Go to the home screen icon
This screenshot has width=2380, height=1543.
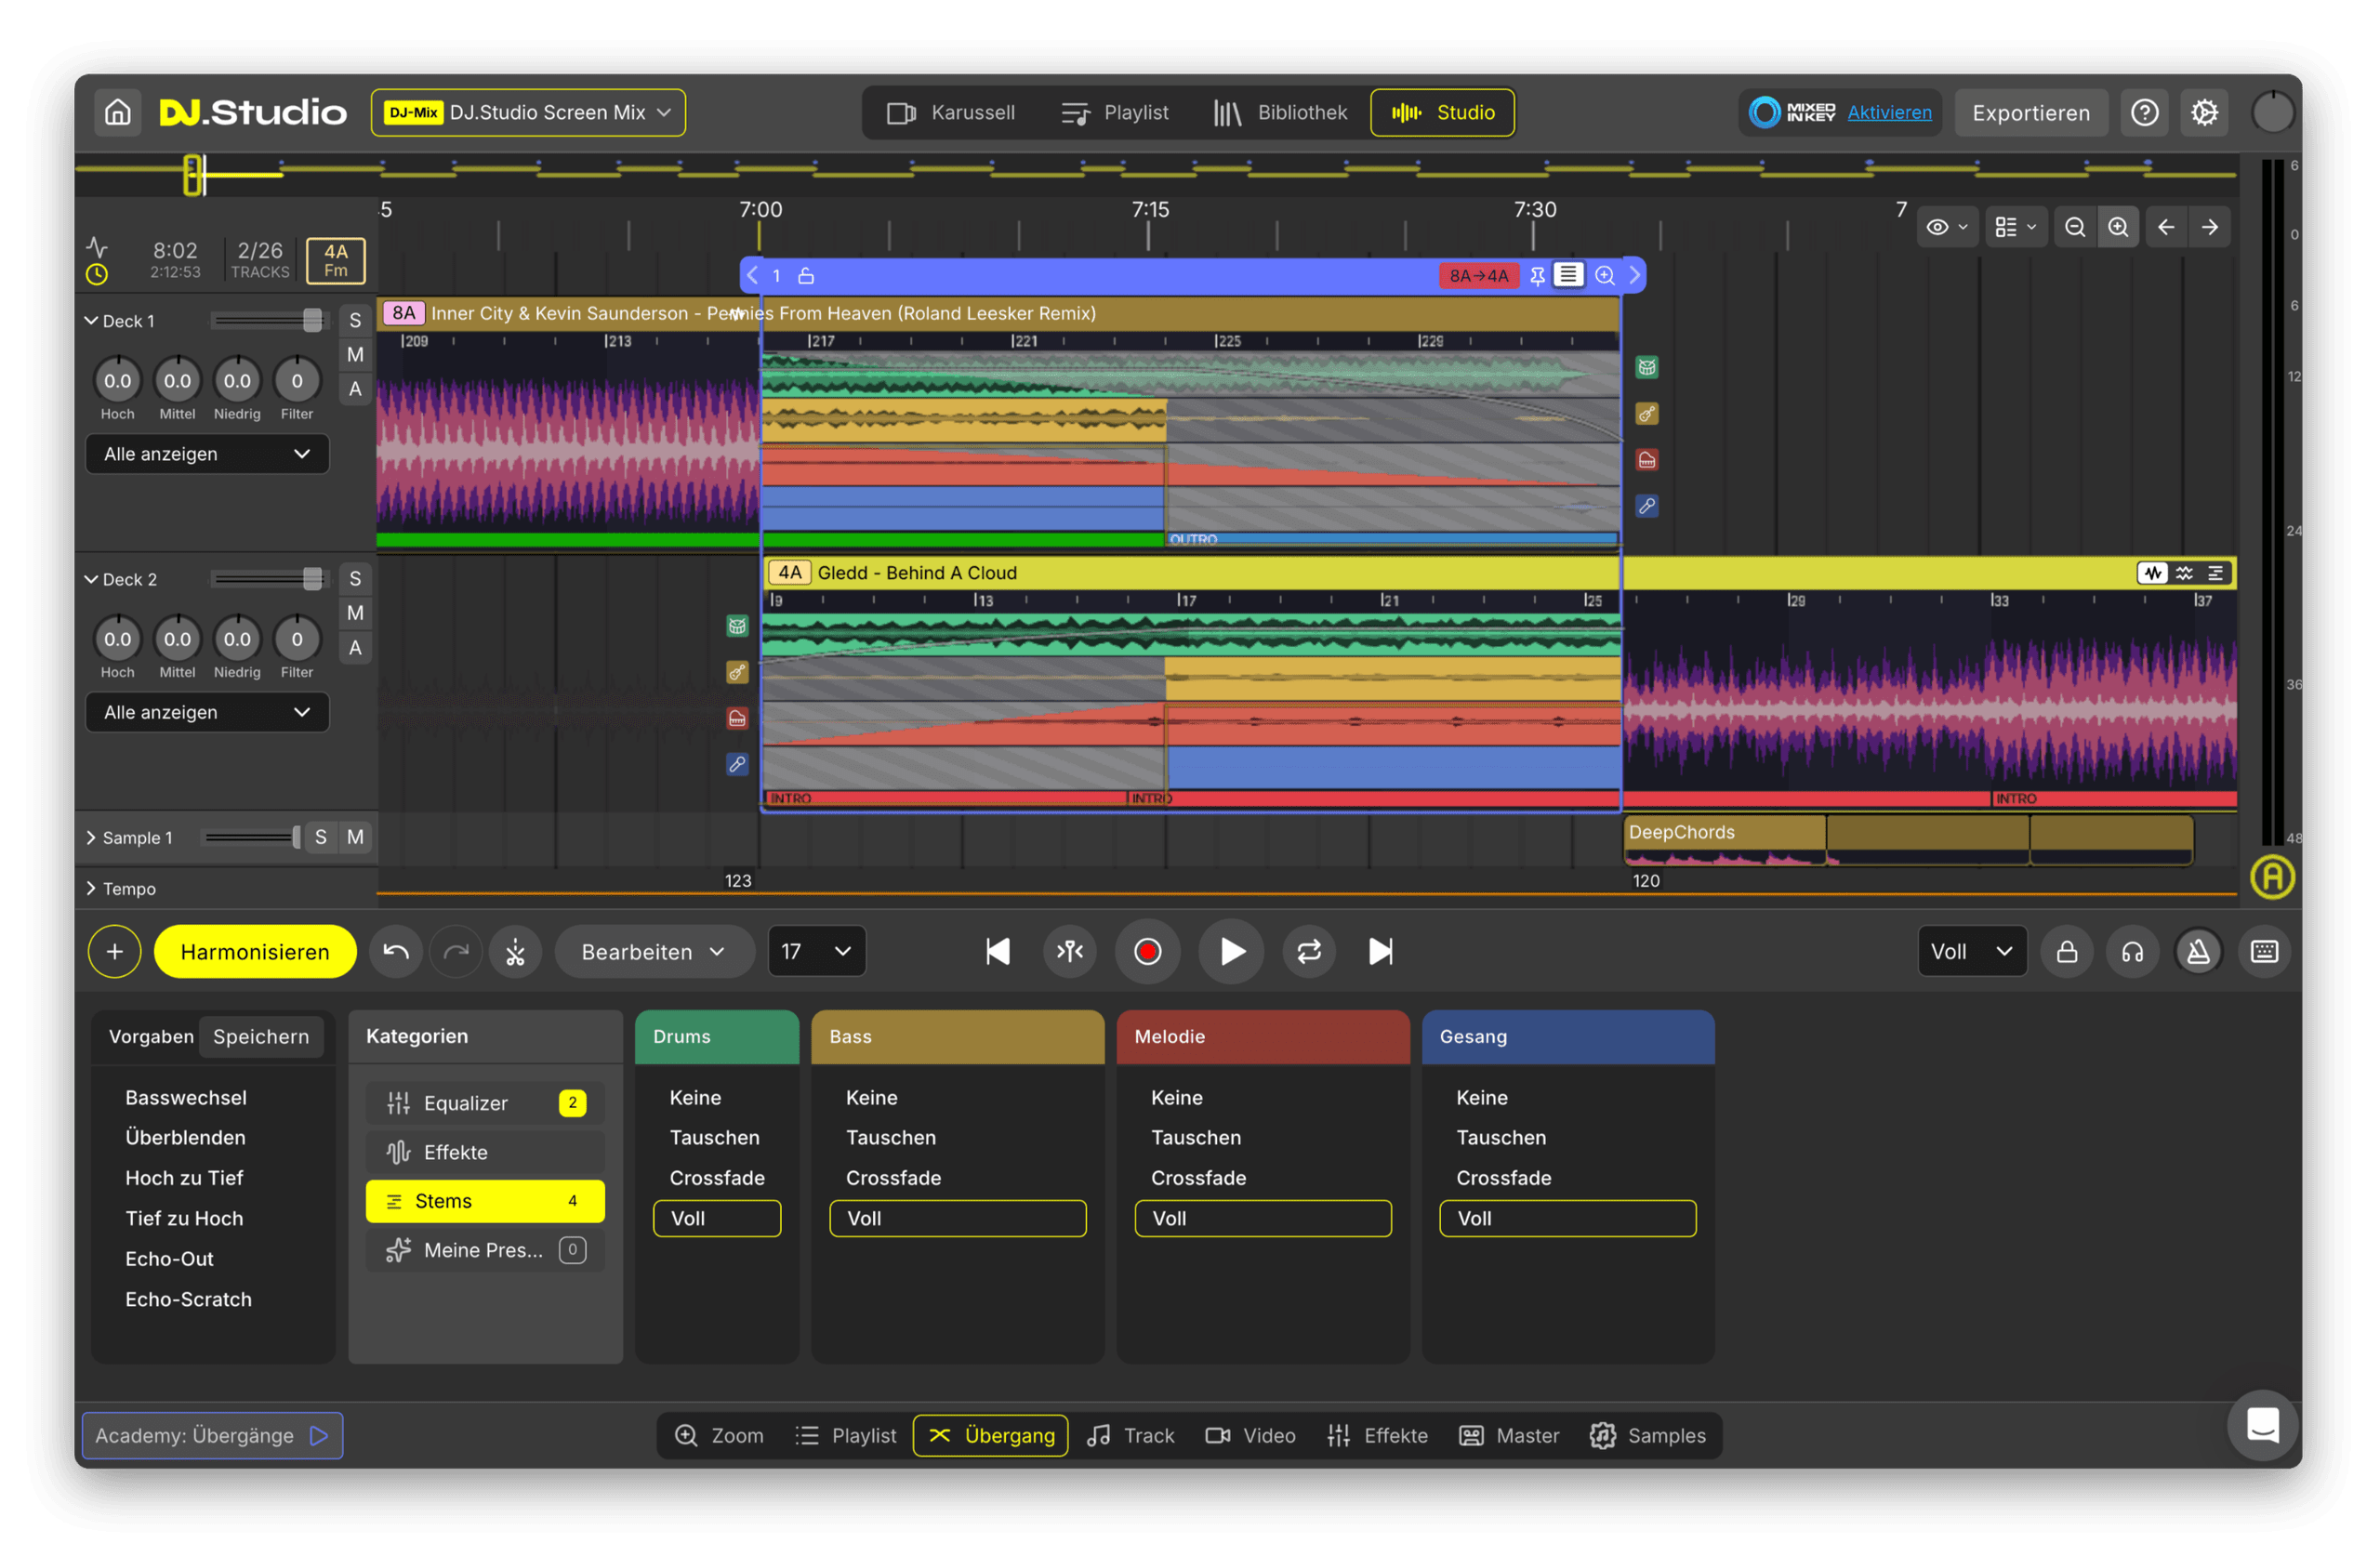click(118, 112)
